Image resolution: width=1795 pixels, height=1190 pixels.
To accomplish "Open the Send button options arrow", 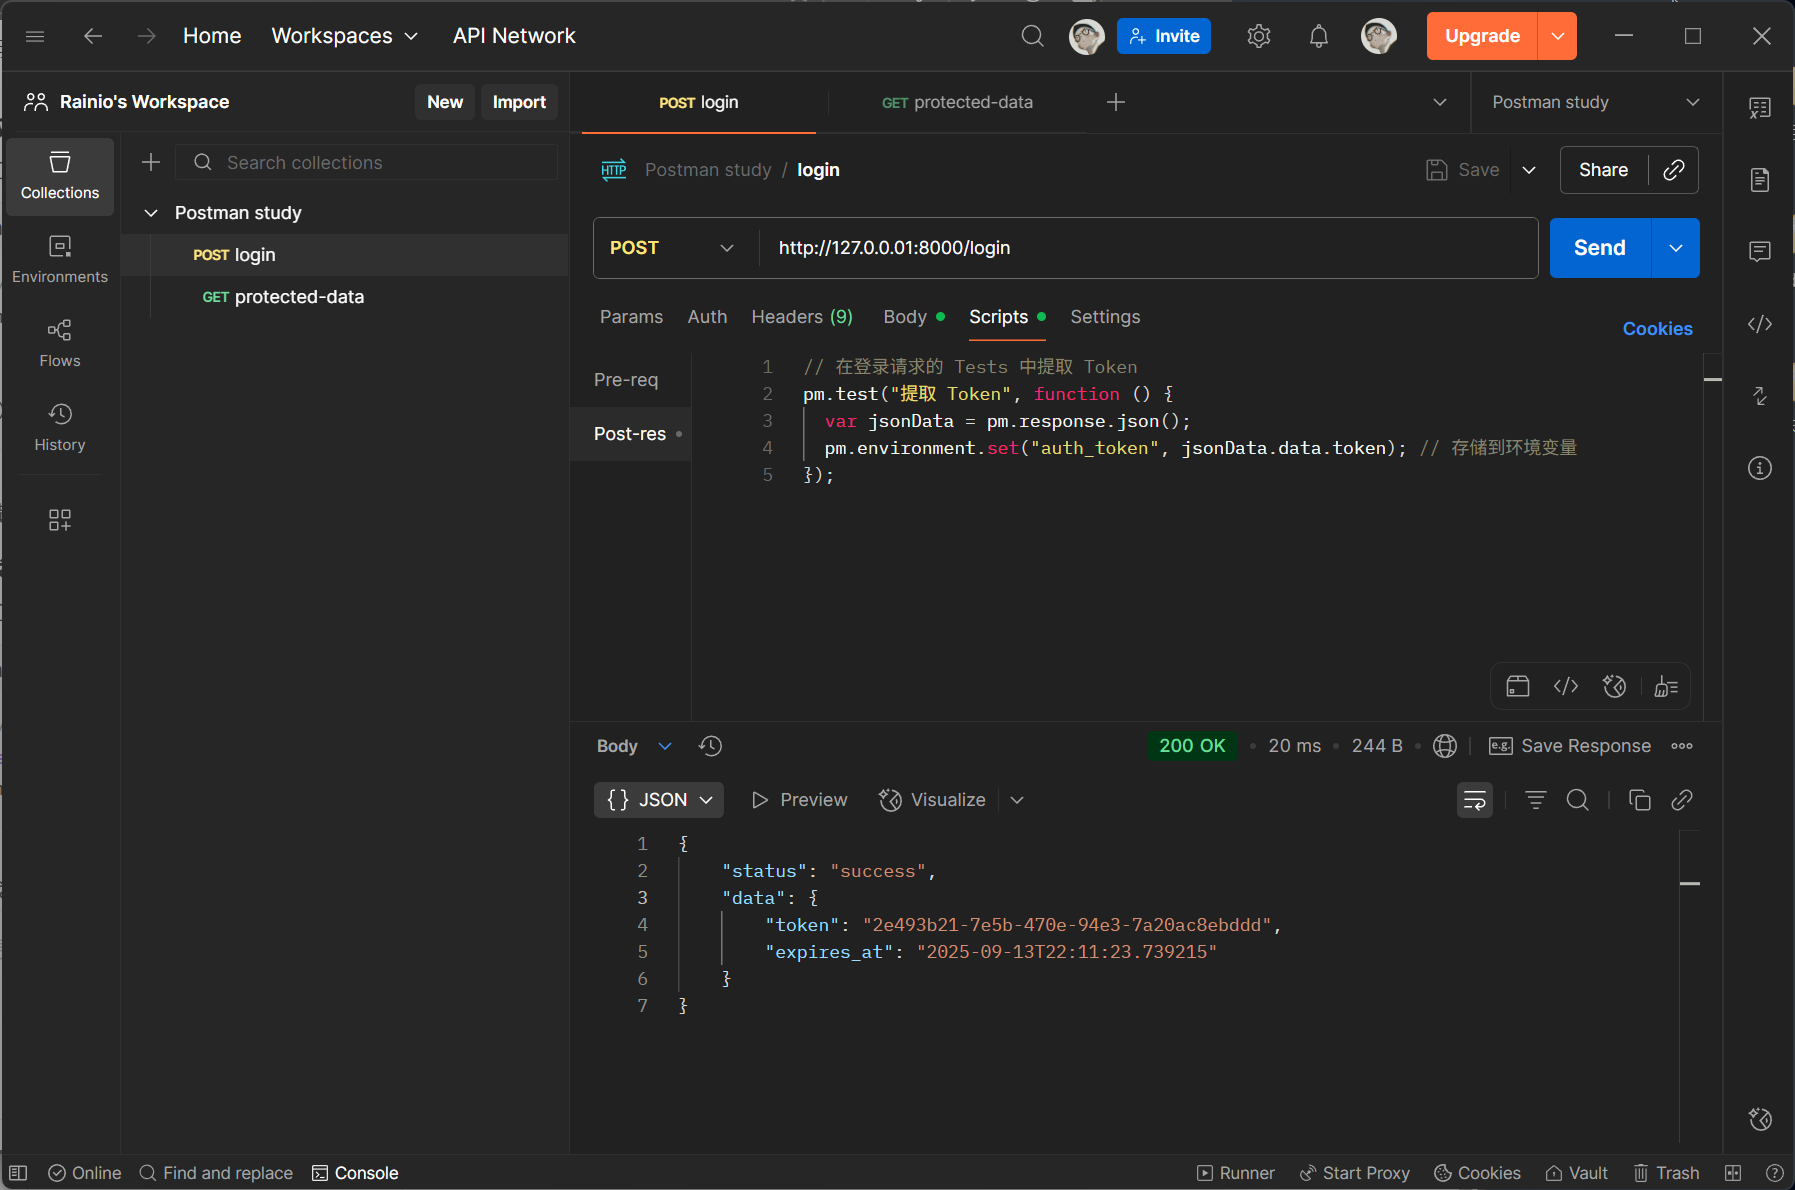I will (x=1676, y=248).
